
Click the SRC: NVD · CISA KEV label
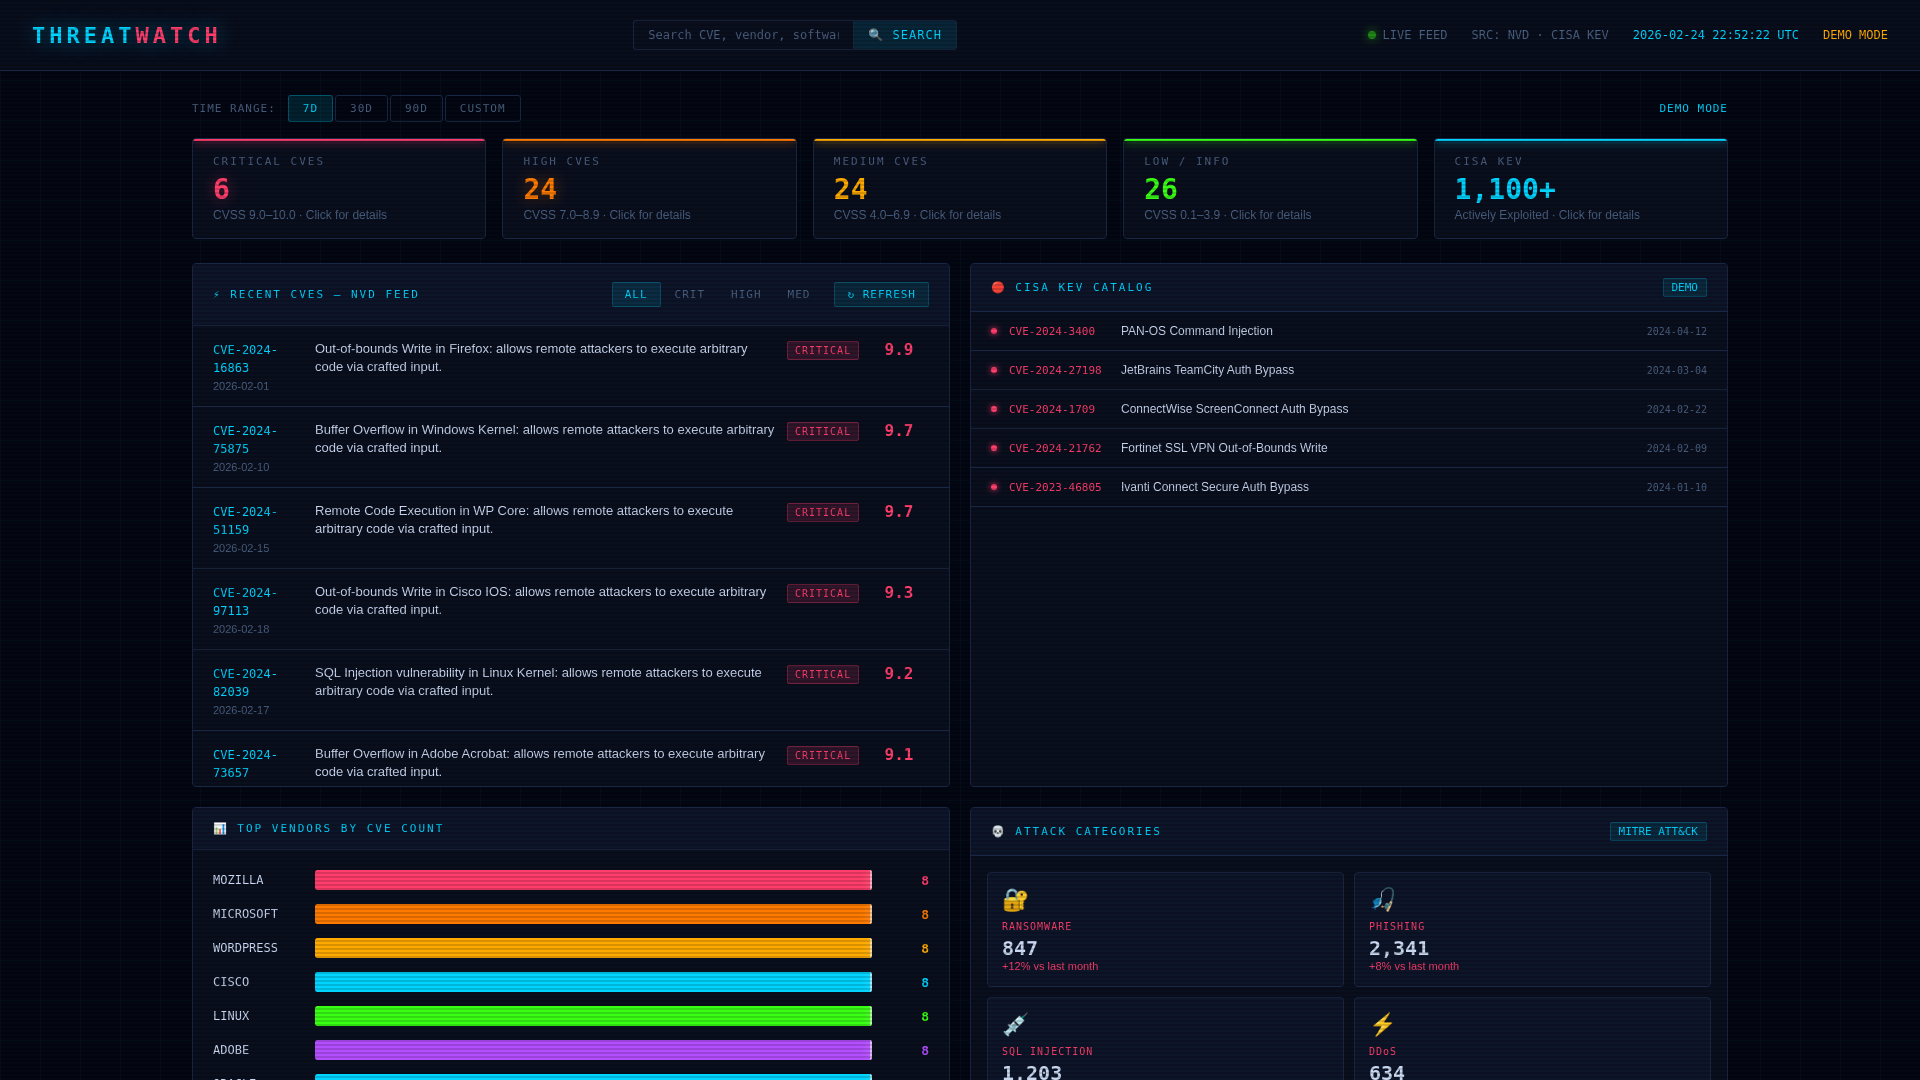1540,35
